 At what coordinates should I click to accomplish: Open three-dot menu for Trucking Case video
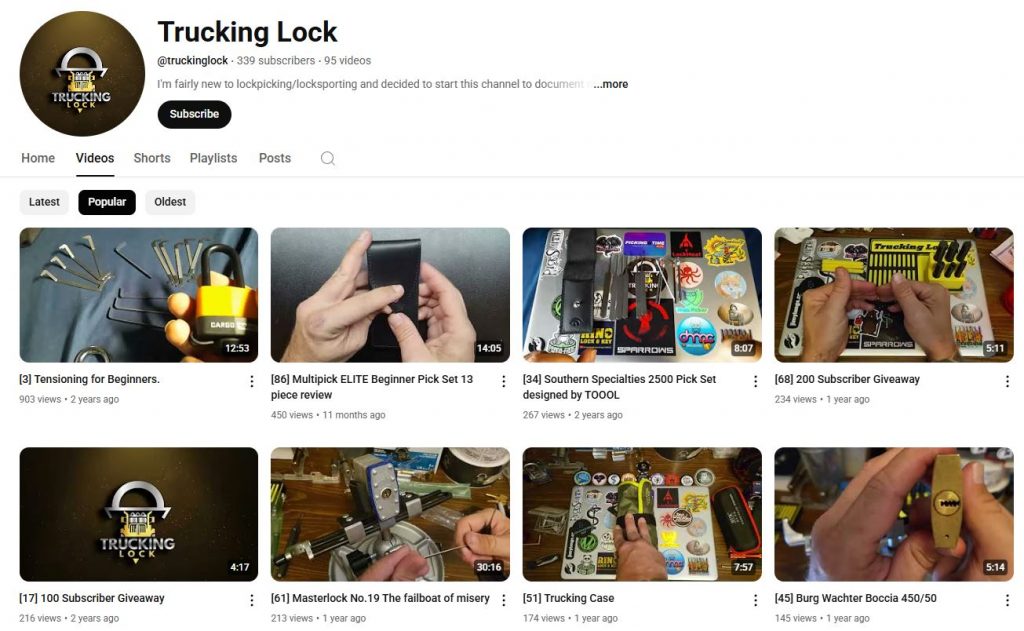point(756,600)
